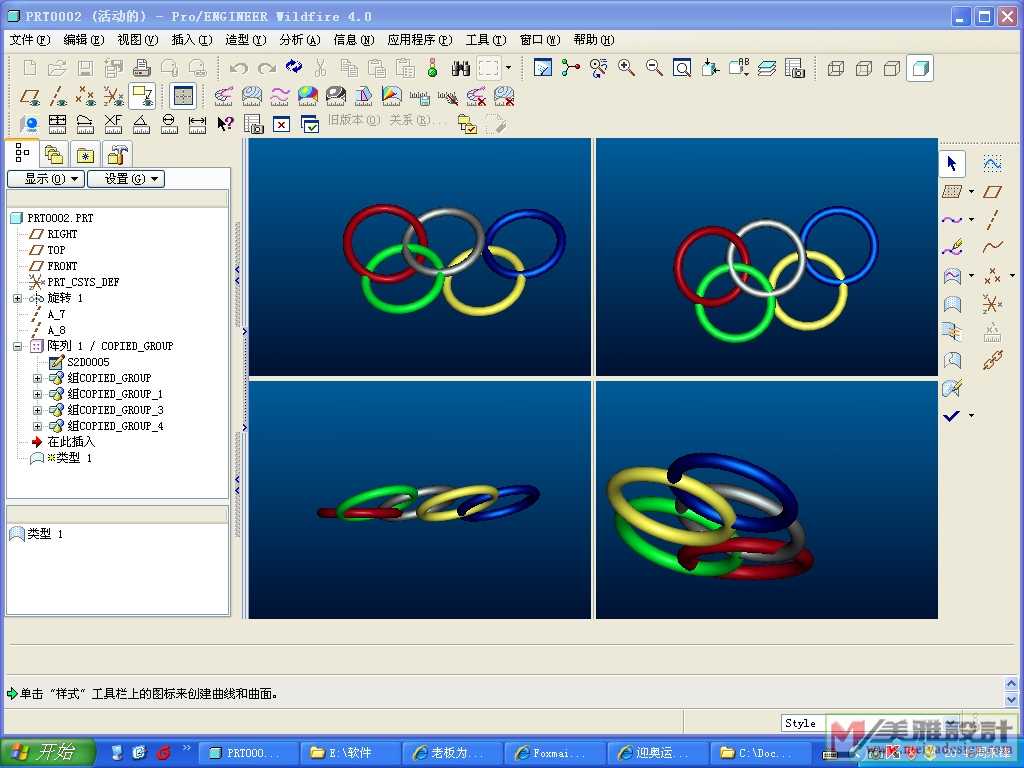Click the chain link Connect icon
1024x768 pixels.
[993, 360]
